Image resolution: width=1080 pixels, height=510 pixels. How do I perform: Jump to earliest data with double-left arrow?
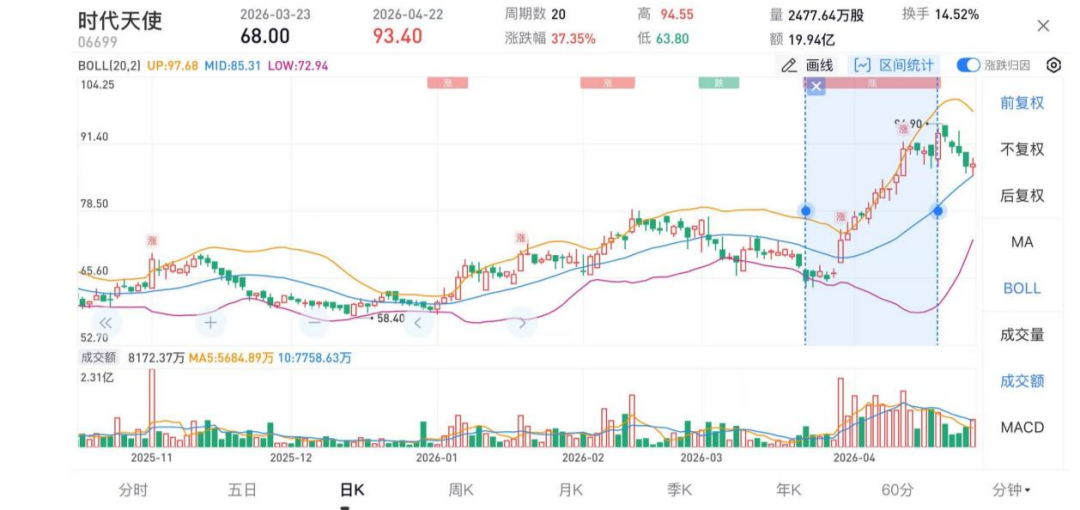coord(105,323)
